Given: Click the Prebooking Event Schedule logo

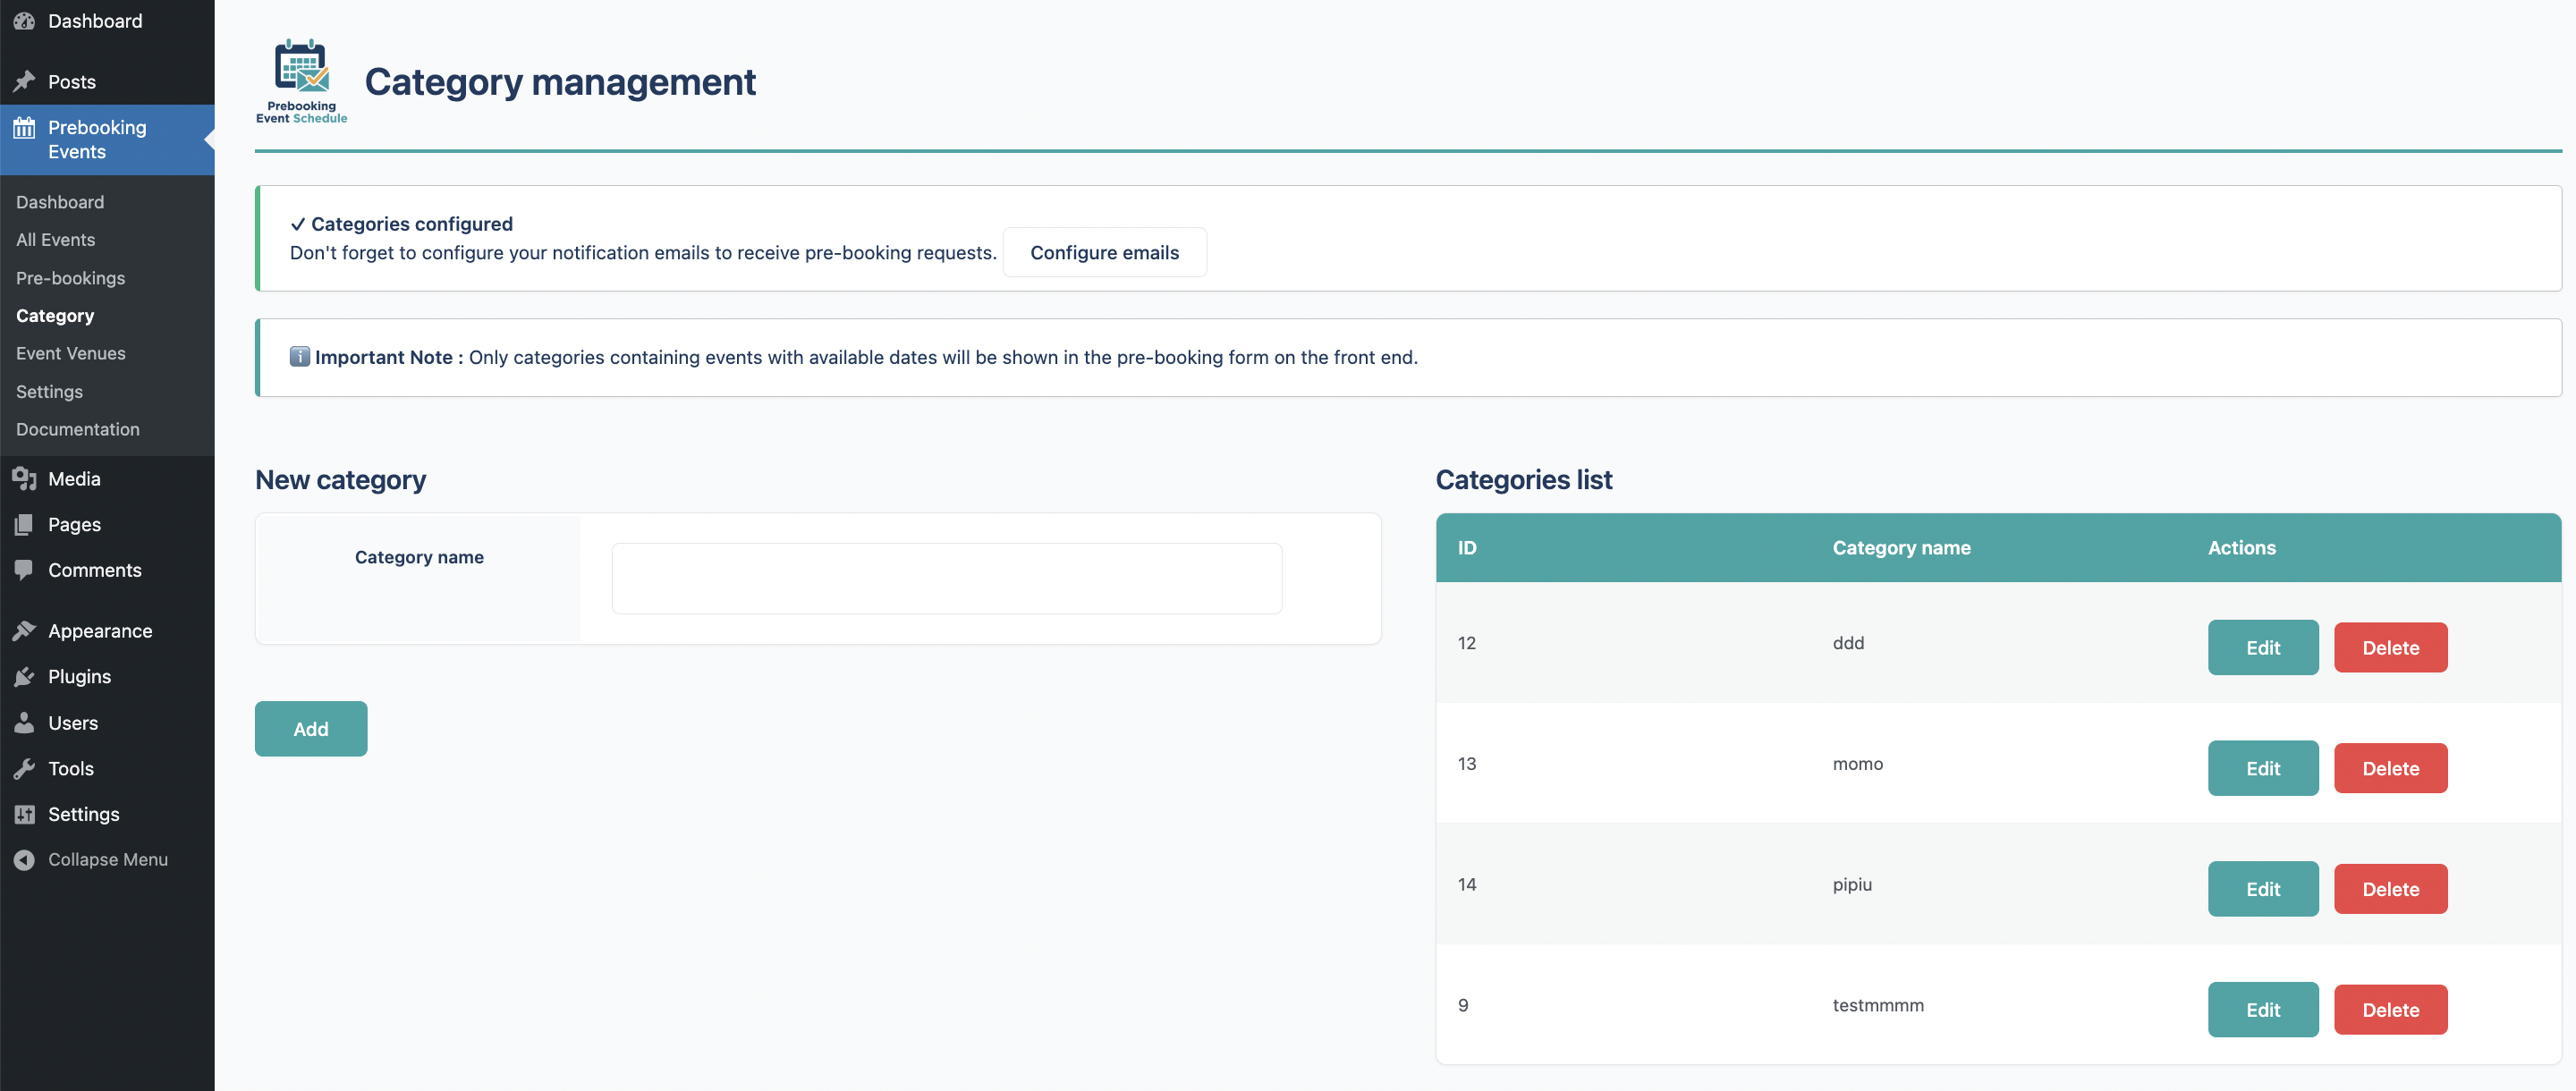Looking at the screenshot, I should point(301,80).
